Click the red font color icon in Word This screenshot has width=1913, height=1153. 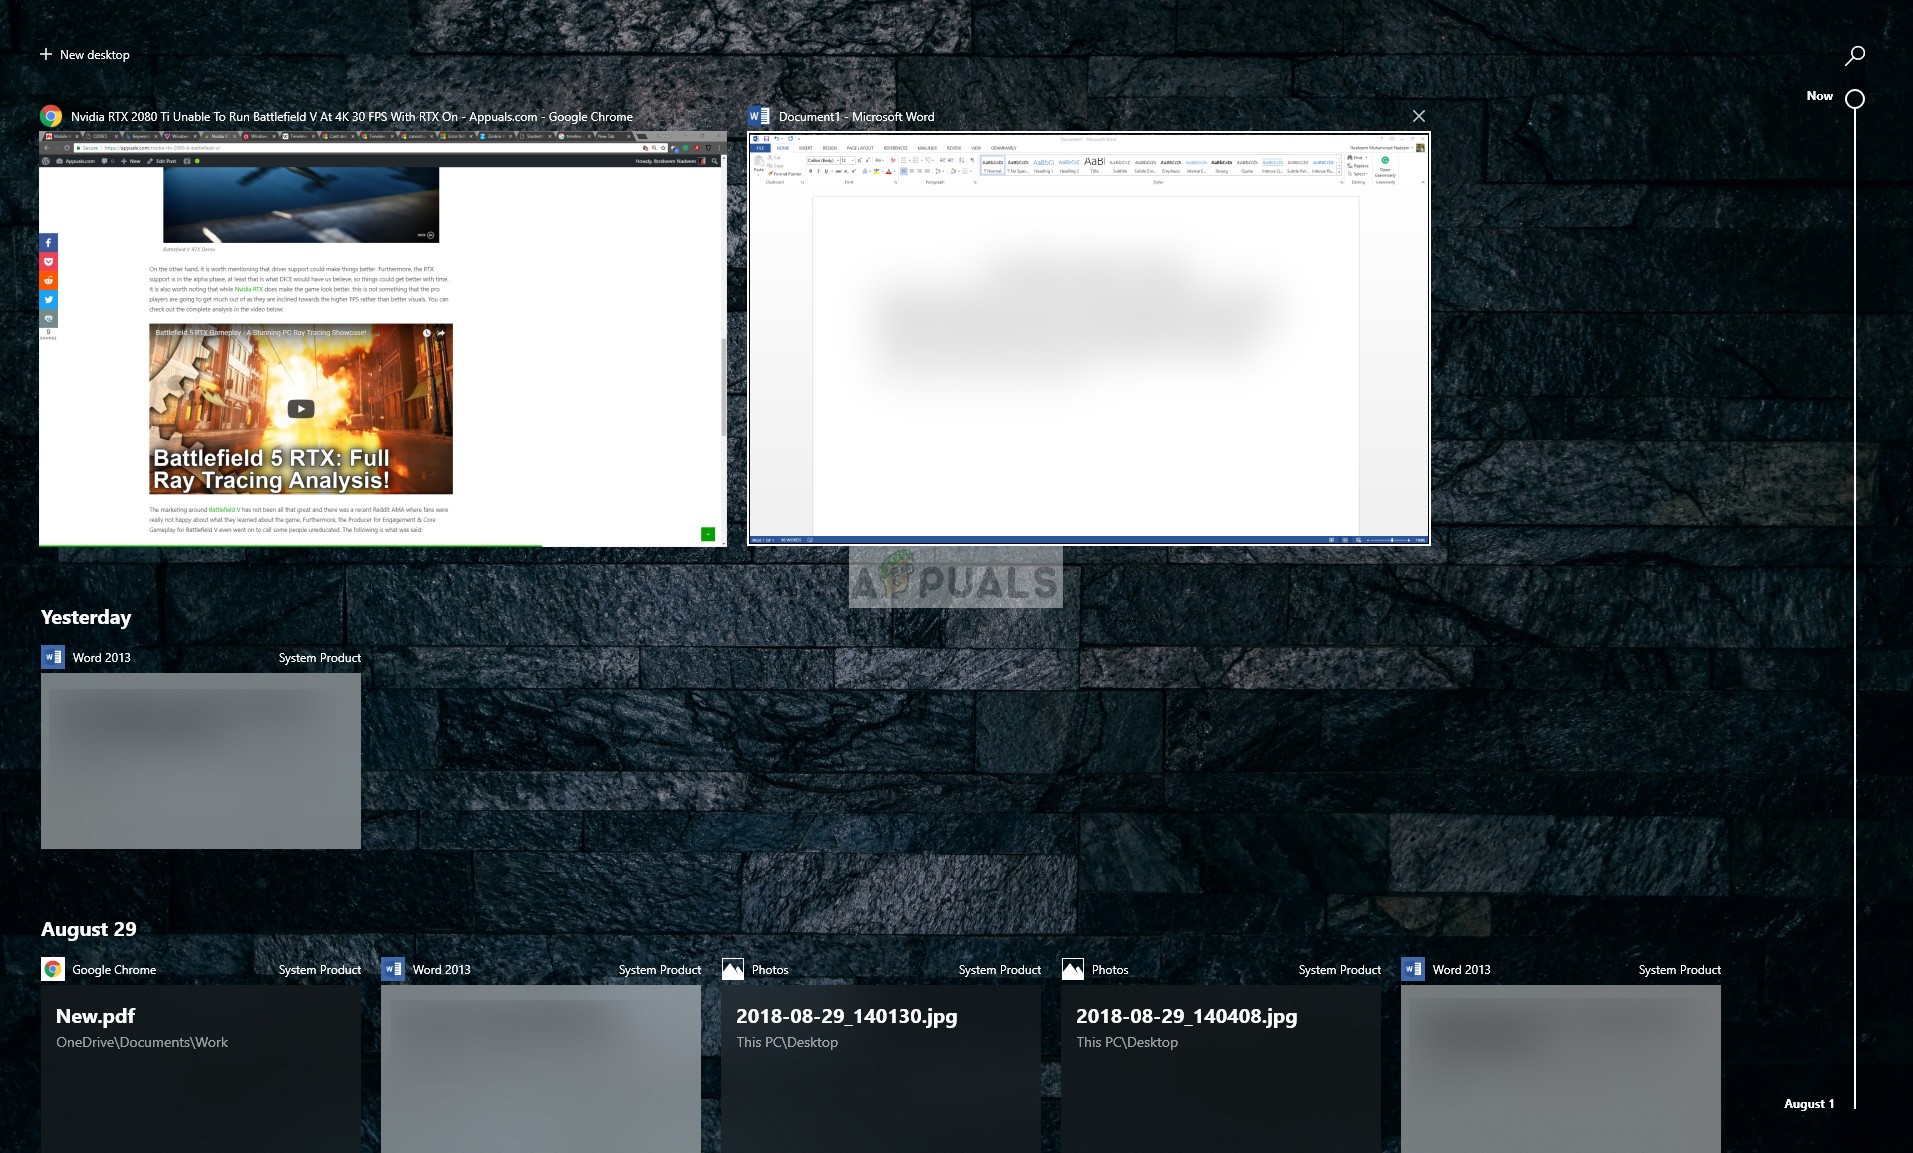click(888, 171)
